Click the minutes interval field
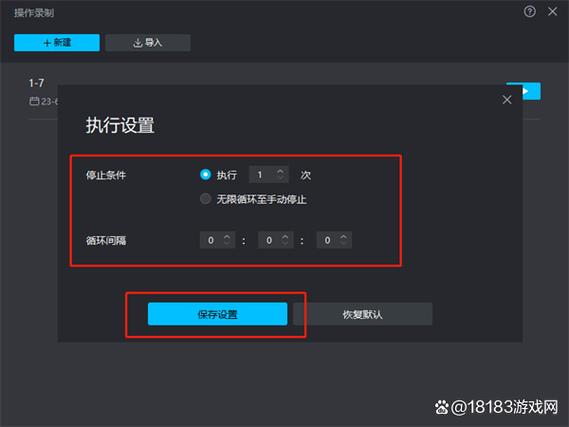 coord(275,240)
